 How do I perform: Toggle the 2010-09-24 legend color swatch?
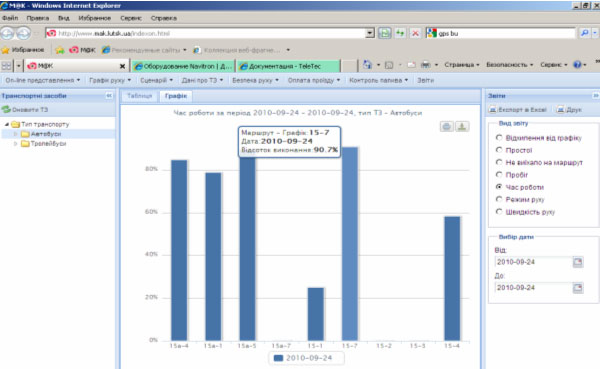coord(279,358)
